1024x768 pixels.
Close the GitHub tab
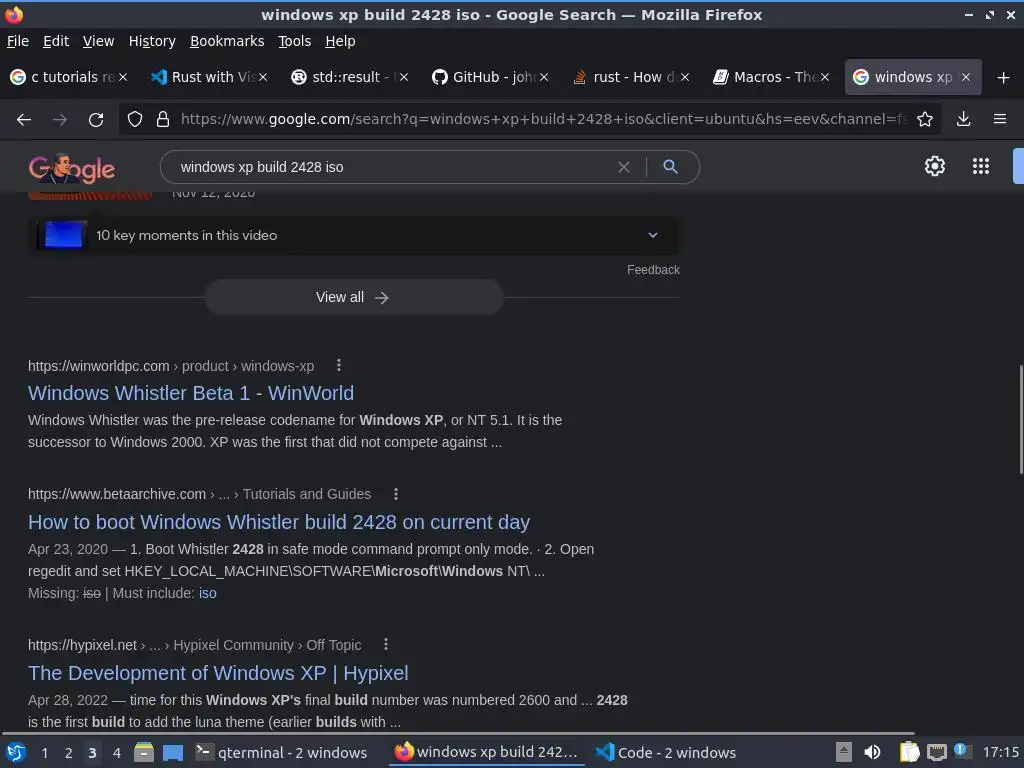544,77
